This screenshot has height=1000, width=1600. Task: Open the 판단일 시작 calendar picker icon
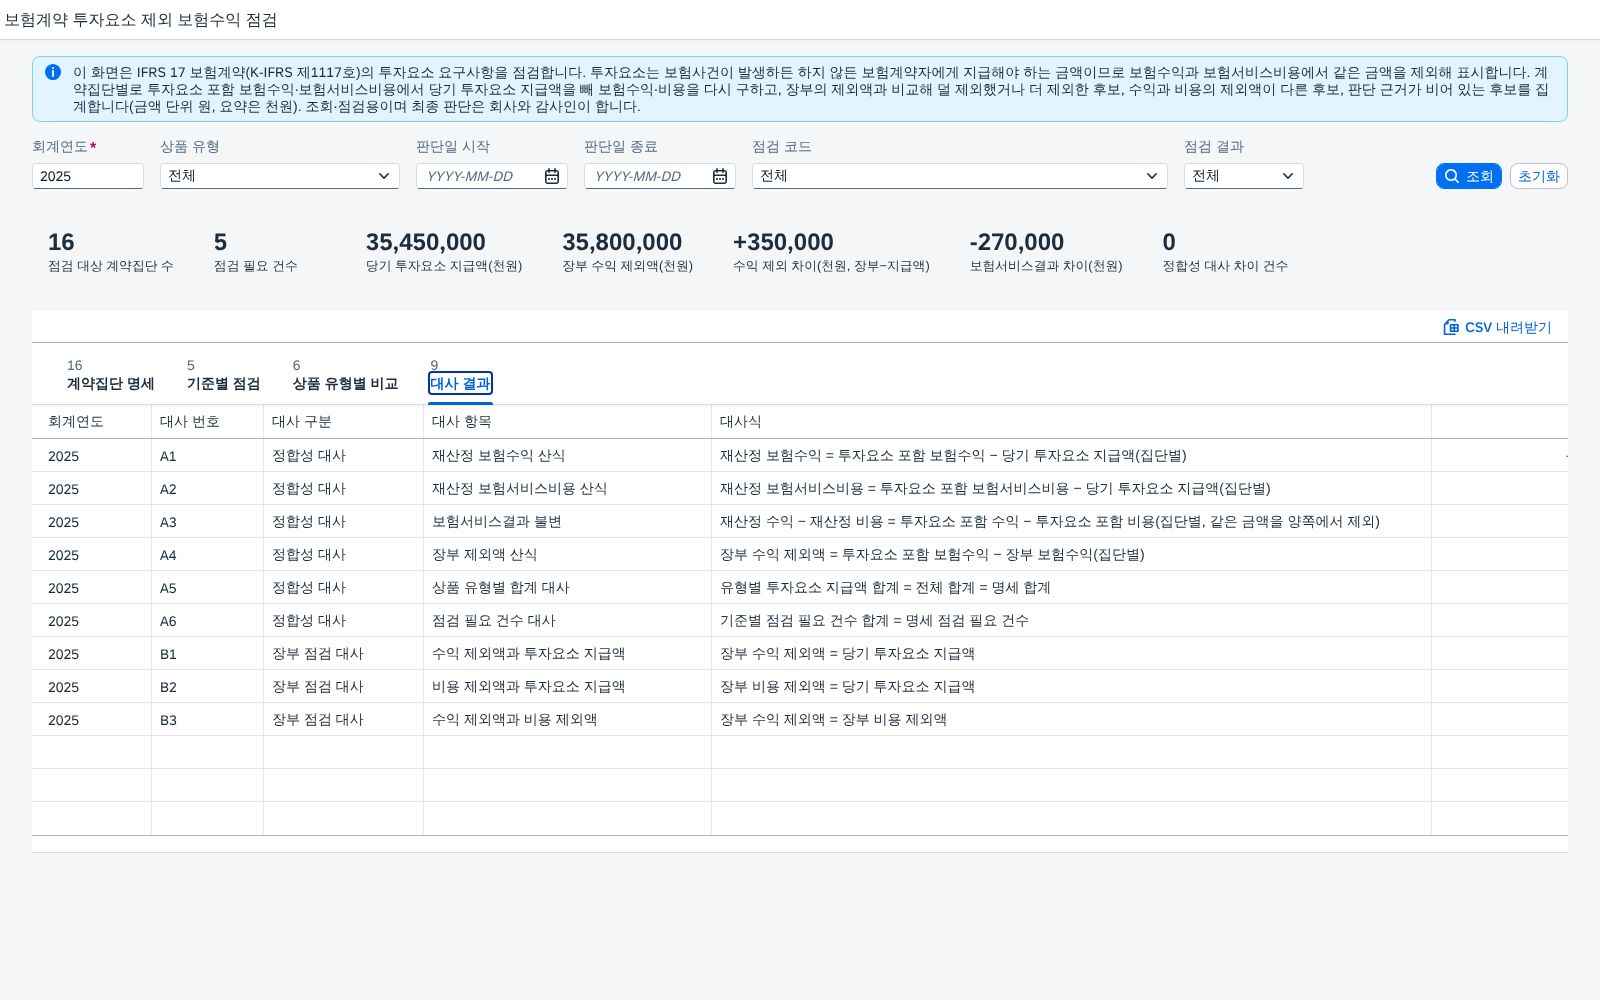552,176
